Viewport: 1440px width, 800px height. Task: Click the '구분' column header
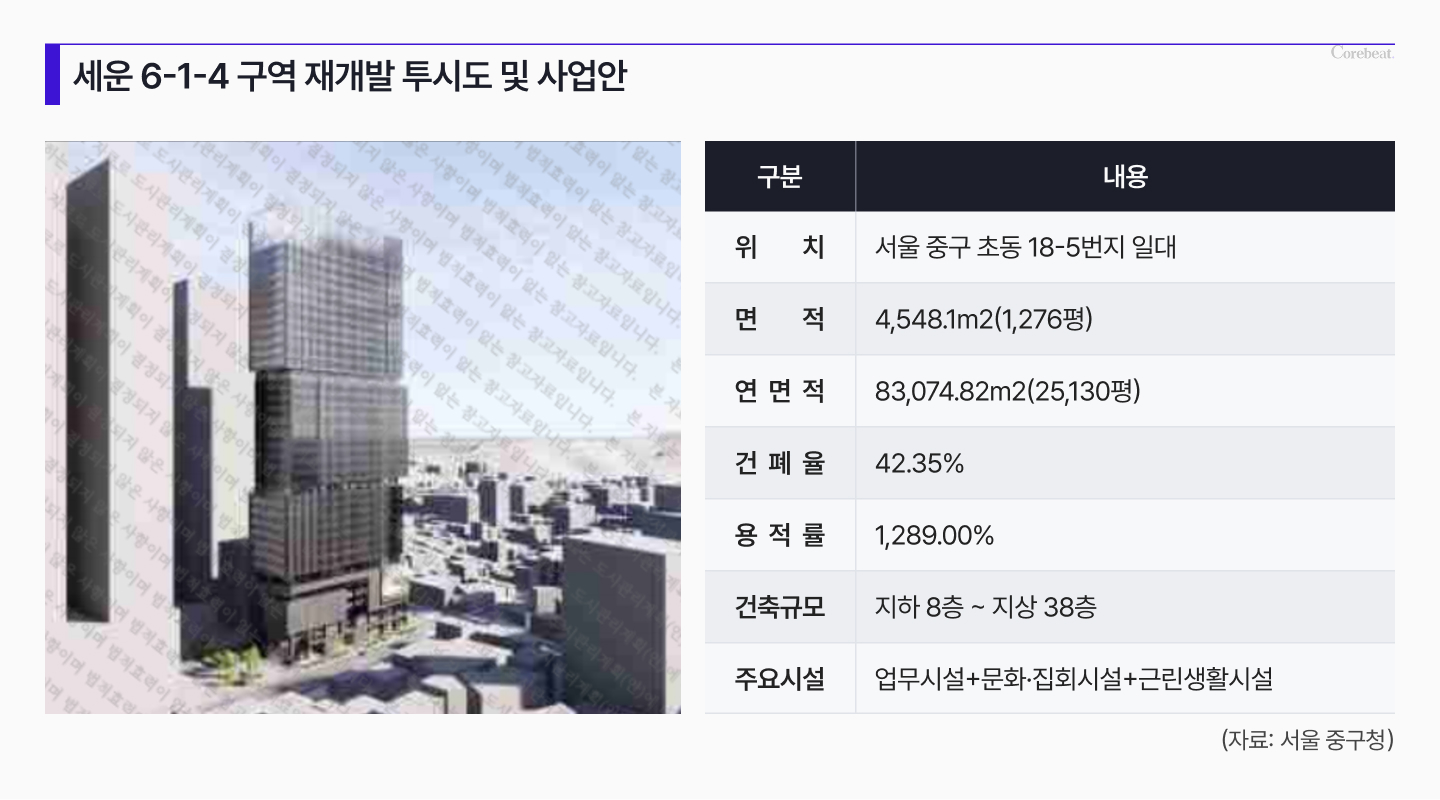pos(779,177)
